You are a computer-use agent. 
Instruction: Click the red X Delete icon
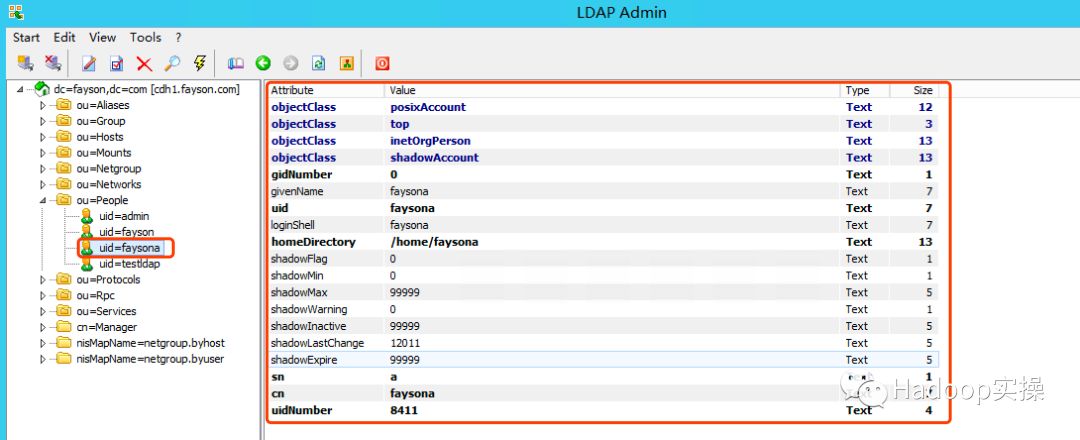pyautogui.click(x=144, y=64)
